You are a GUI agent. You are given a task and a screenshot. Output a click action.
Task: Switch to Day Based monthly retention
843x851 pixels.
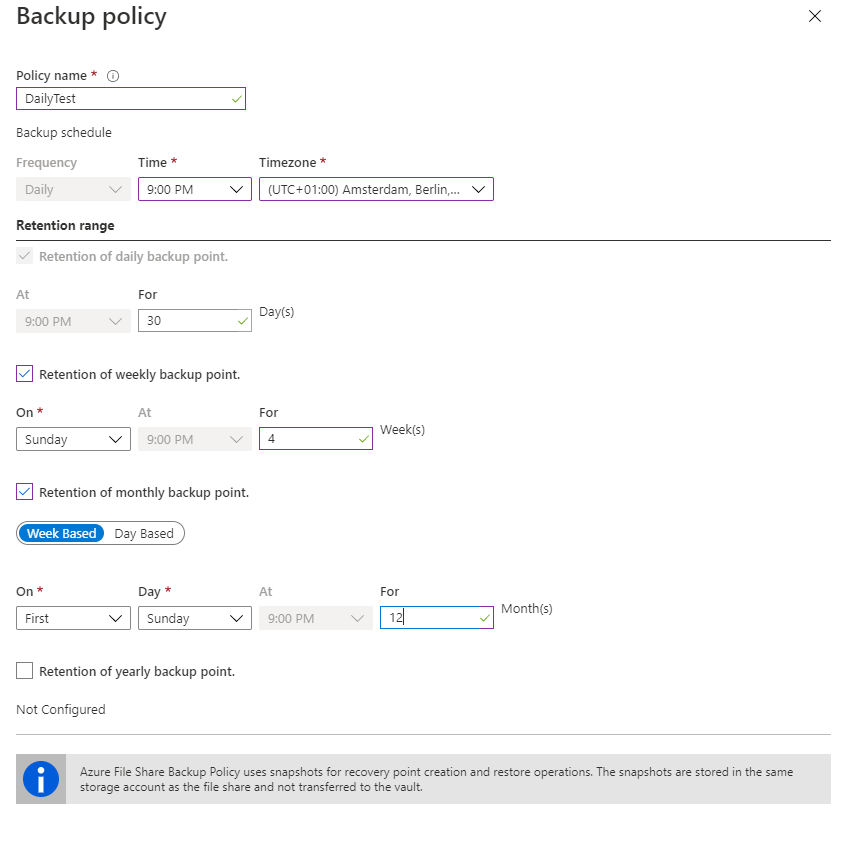[x=144, y=534]
